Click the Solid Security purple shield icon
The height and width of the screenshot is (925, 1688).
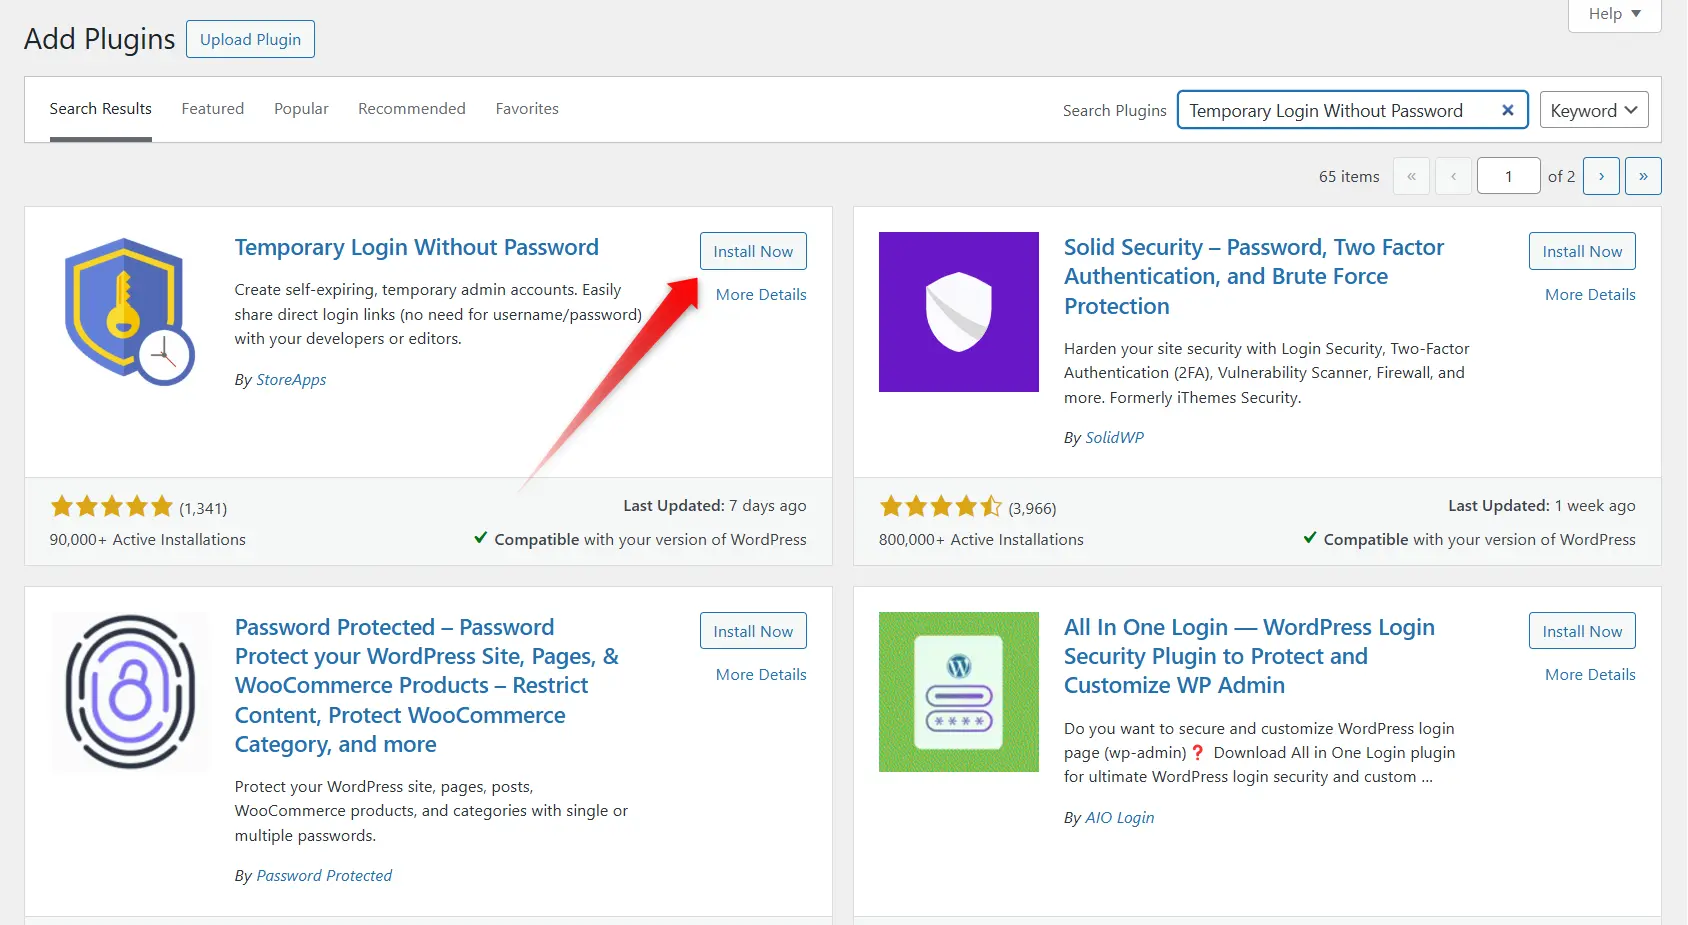click(x=958, y=311)
